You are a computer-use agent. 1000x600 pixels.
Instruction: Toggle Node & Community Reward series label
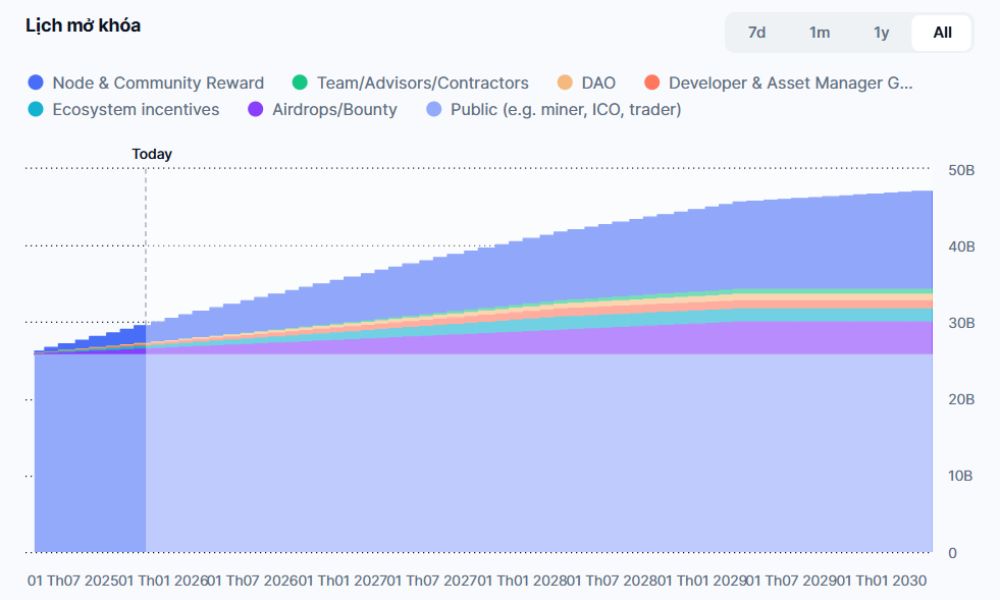[x=158, y=83]
